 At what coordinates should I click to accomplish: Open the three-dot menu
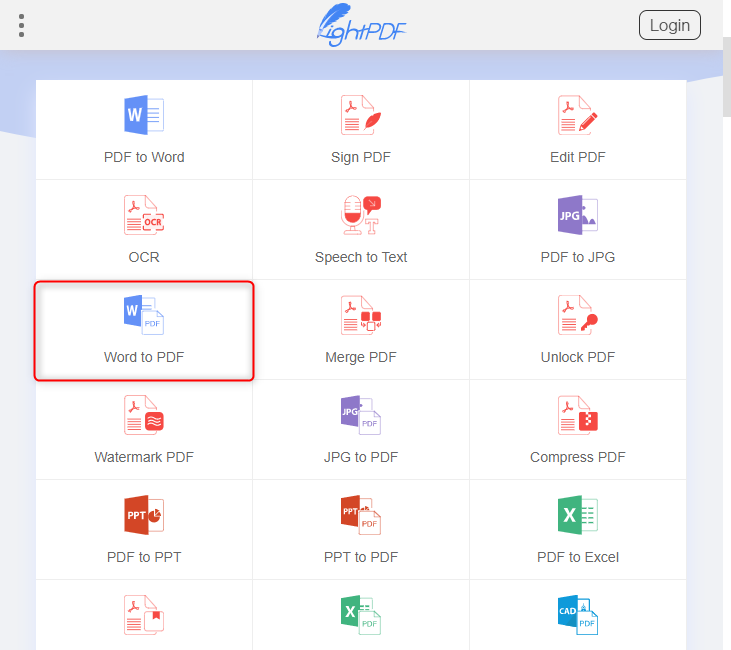coord(21,25)
